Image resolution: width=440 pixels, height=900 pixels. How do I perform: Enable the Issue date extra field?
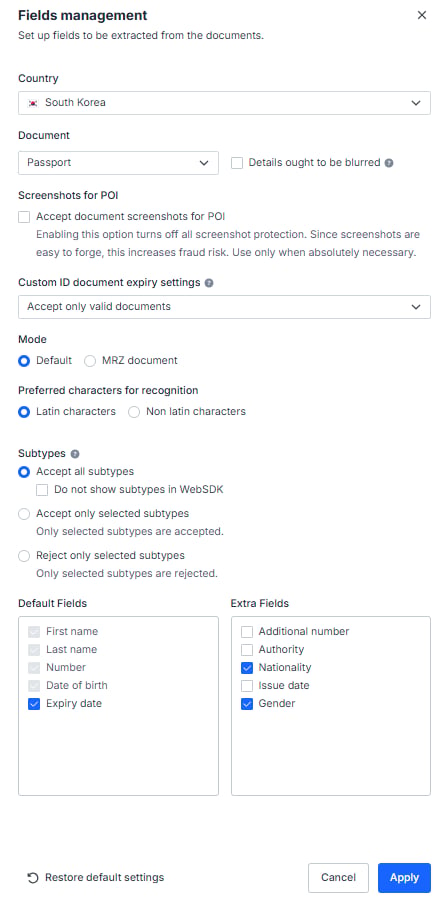(247, 686)
